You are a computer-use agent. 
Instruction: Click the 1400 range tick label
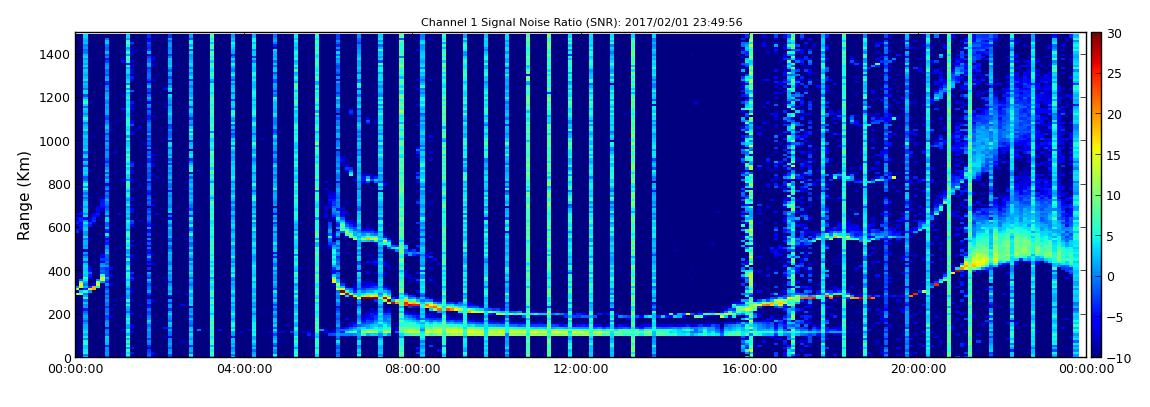(56, 55)
